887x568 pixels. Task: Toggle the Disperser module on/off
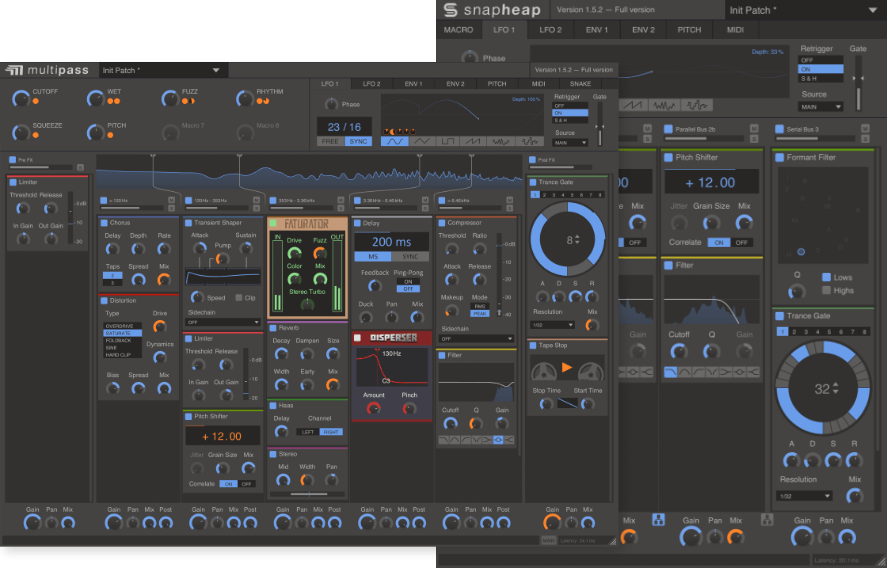[x=357, y=337]
